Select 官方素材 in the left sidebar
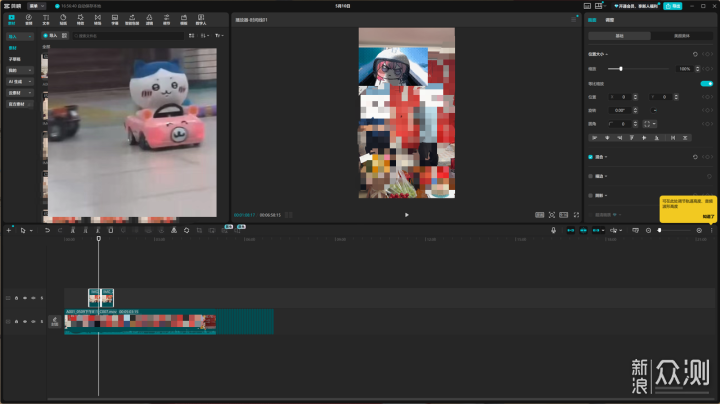Viewport: 720px width, 404px height. [x=19, y=104]
